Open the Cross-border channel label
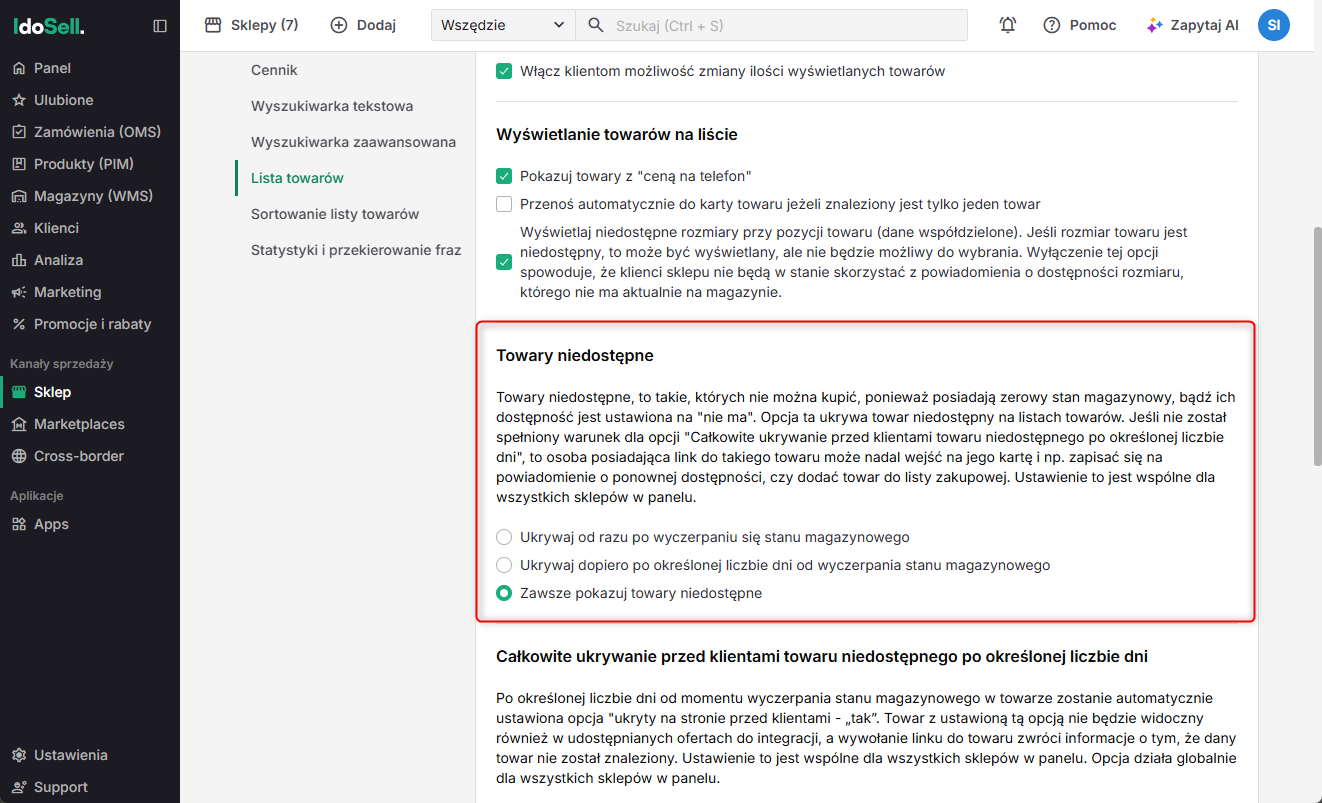Image resolution: width=1322 pixels, height=803 pixels. (79, 456)
